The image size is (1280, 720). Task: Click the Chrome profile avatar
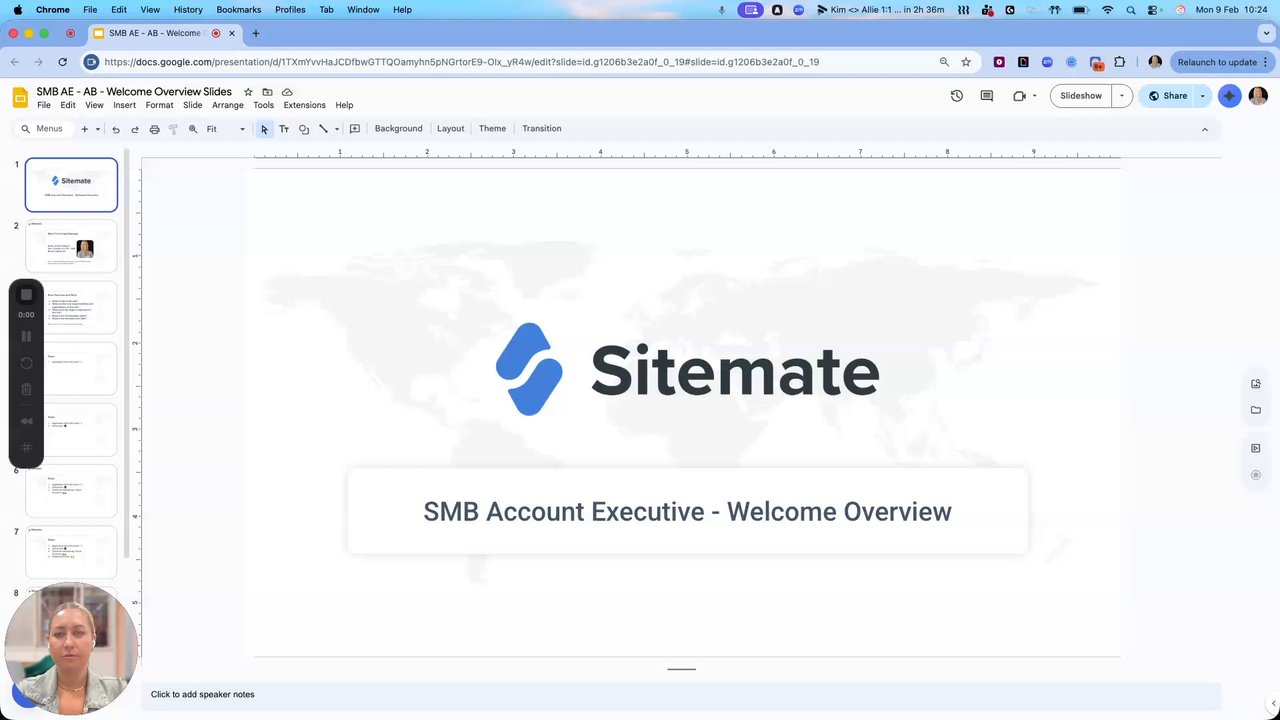(x=1155, y=62)
